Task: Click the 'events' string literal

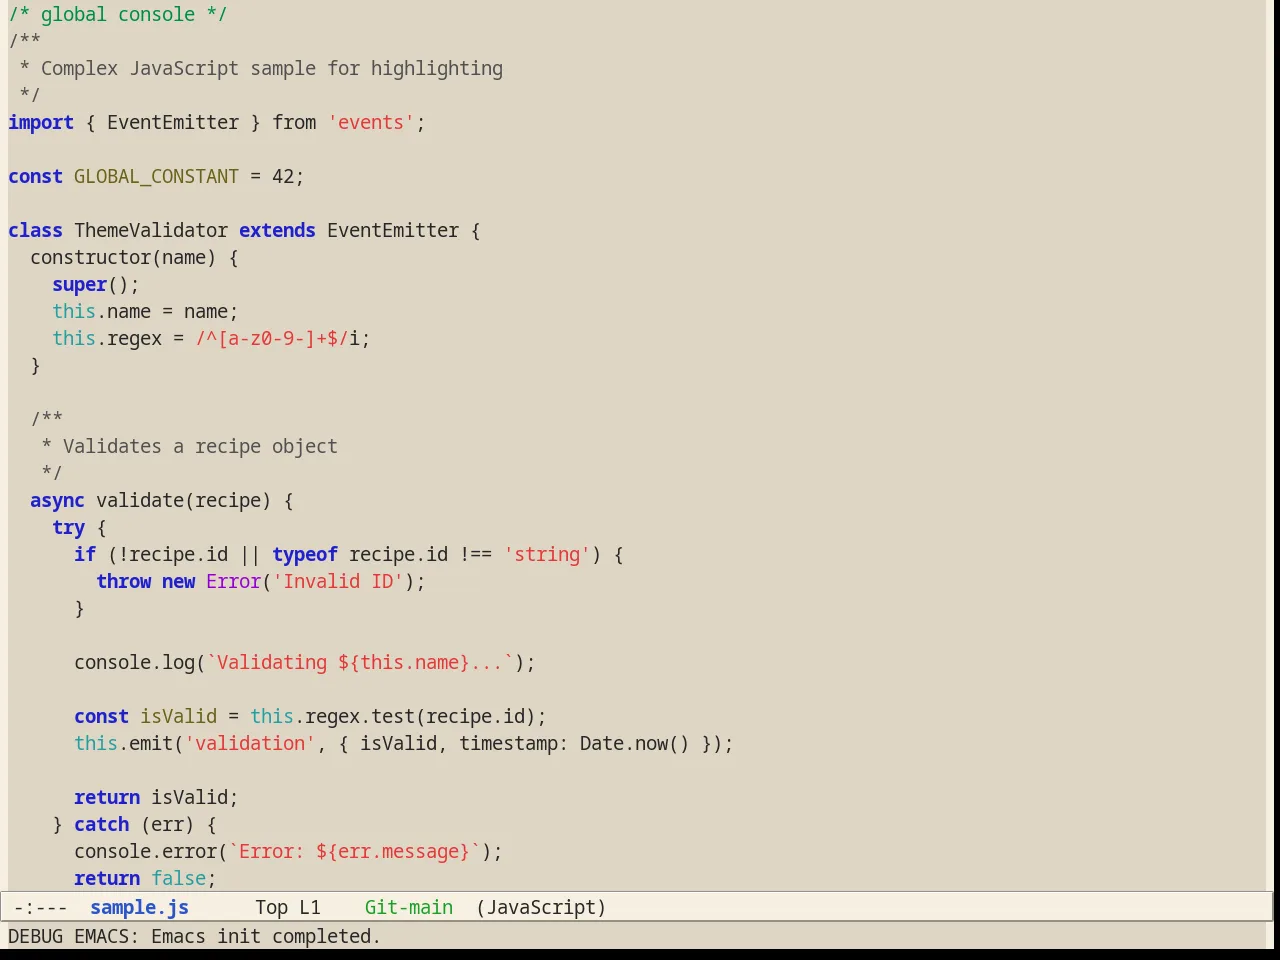Action: pyautogui.click(x=371, y=122)
